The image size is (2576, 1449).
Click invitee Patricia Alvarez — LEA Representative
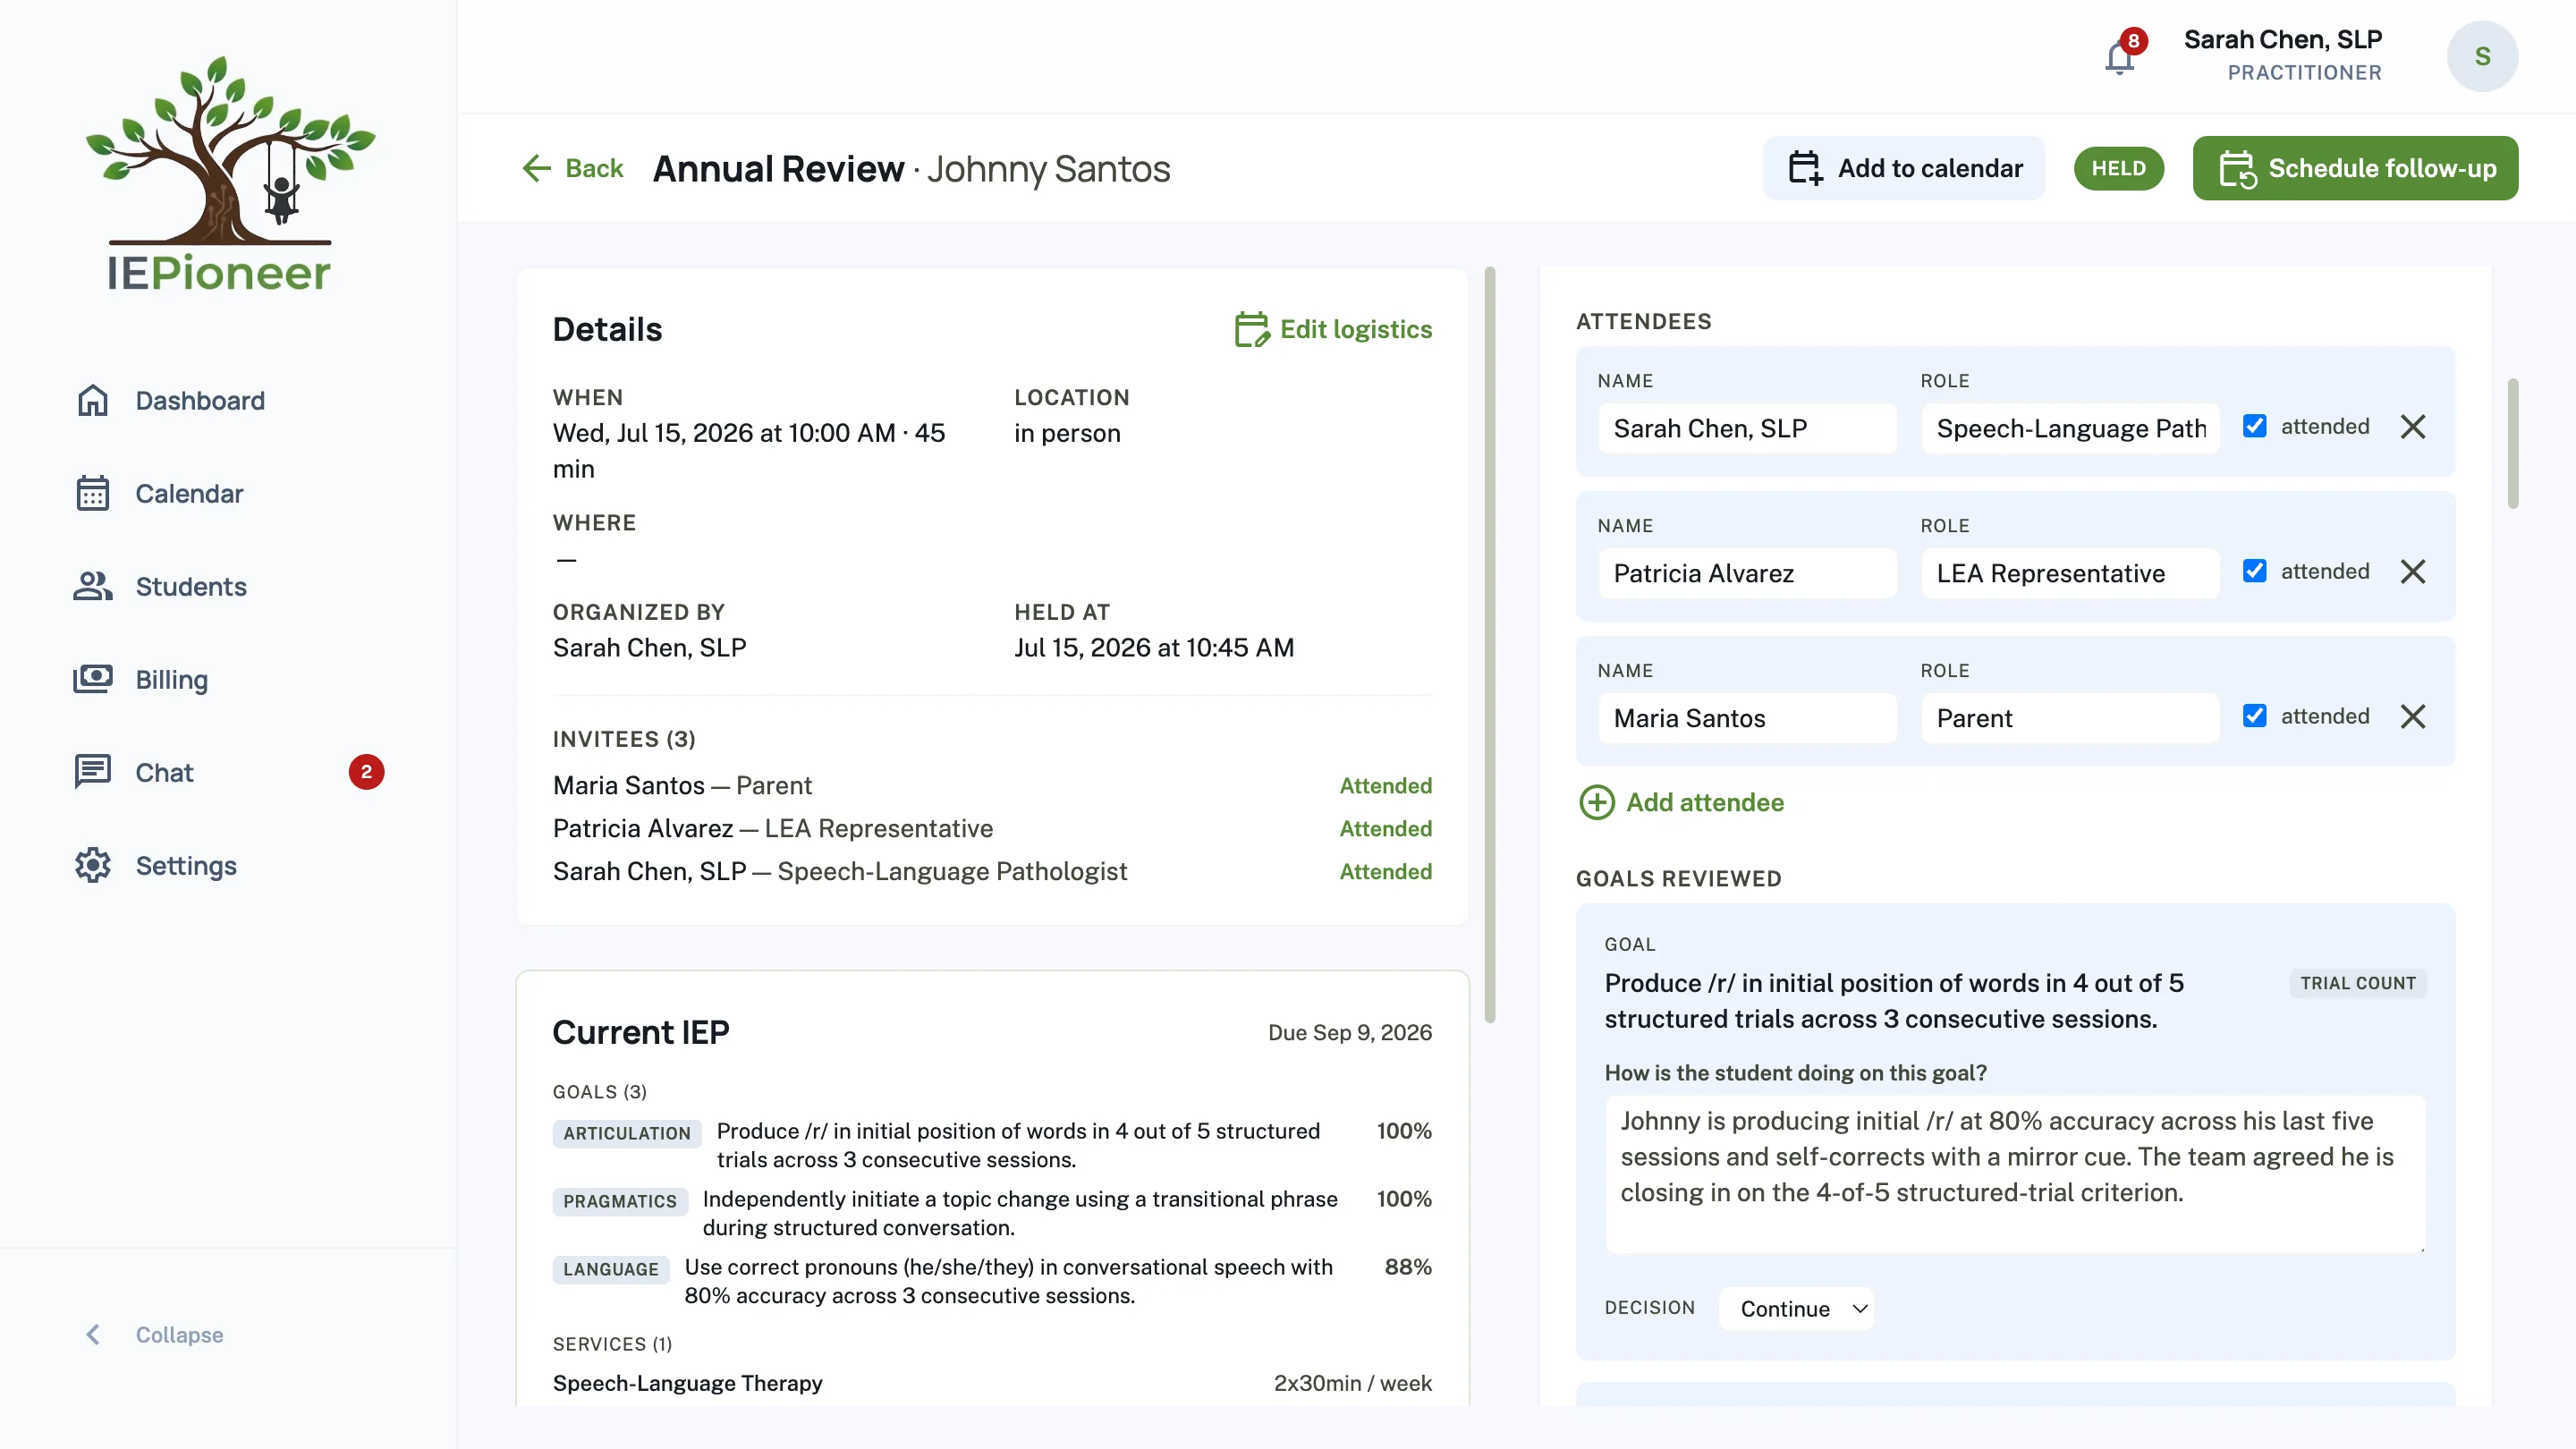pyautogui.click(x=992, y=828)
